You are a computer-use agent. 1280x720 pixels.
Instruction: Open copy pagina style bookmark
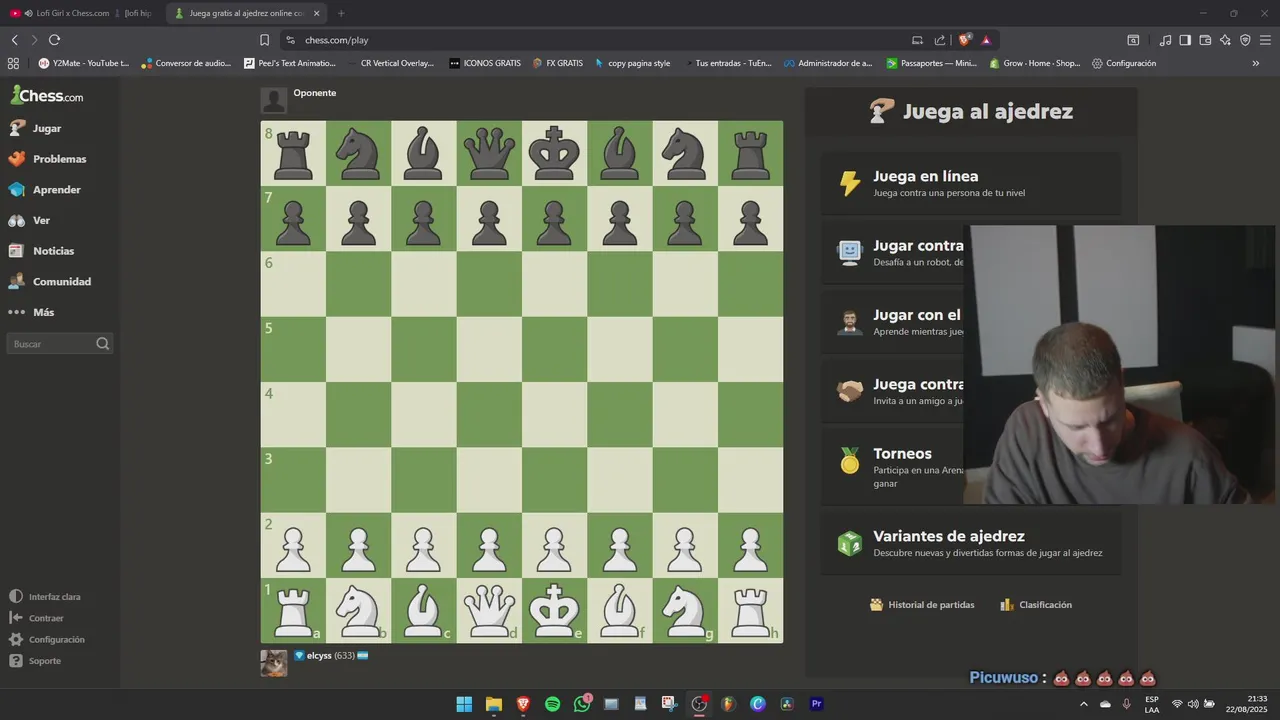(632, 63)
